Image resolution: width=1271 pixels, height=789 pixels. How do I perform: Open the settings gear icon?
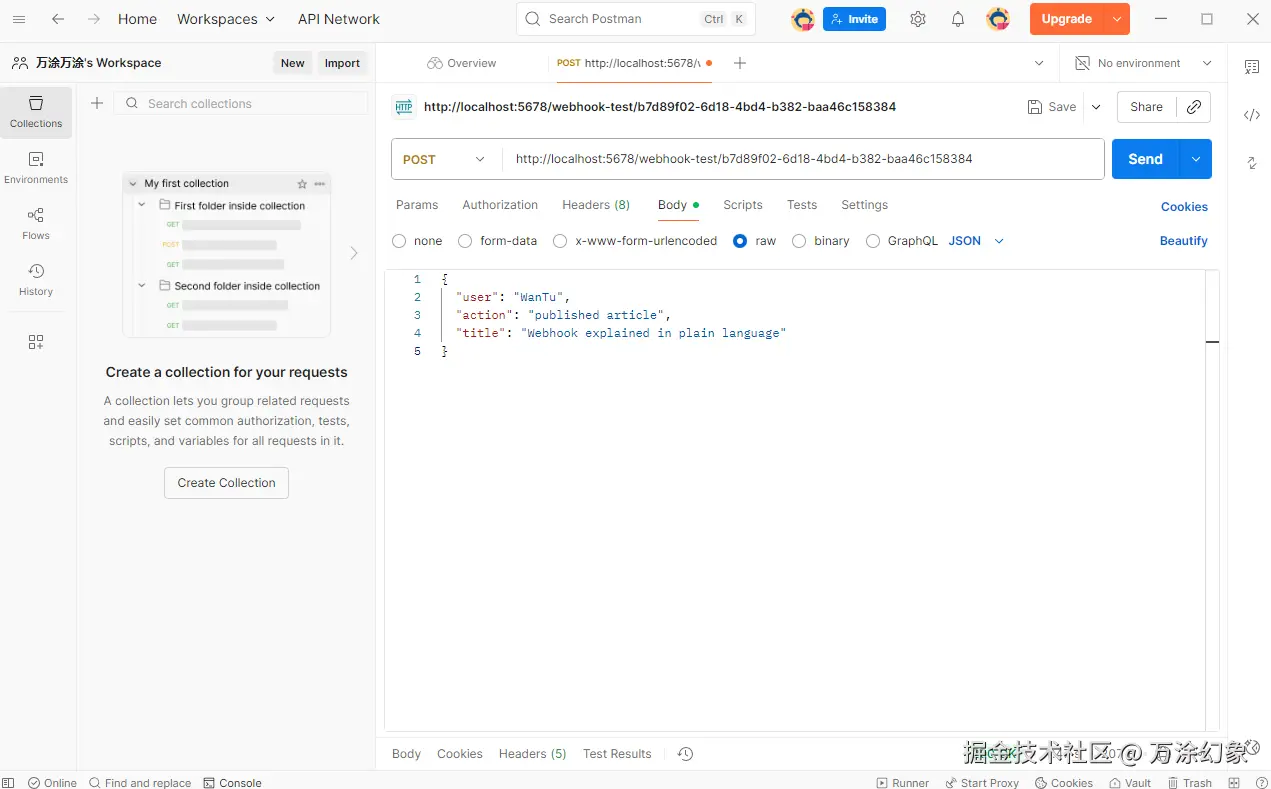point(918,19)
